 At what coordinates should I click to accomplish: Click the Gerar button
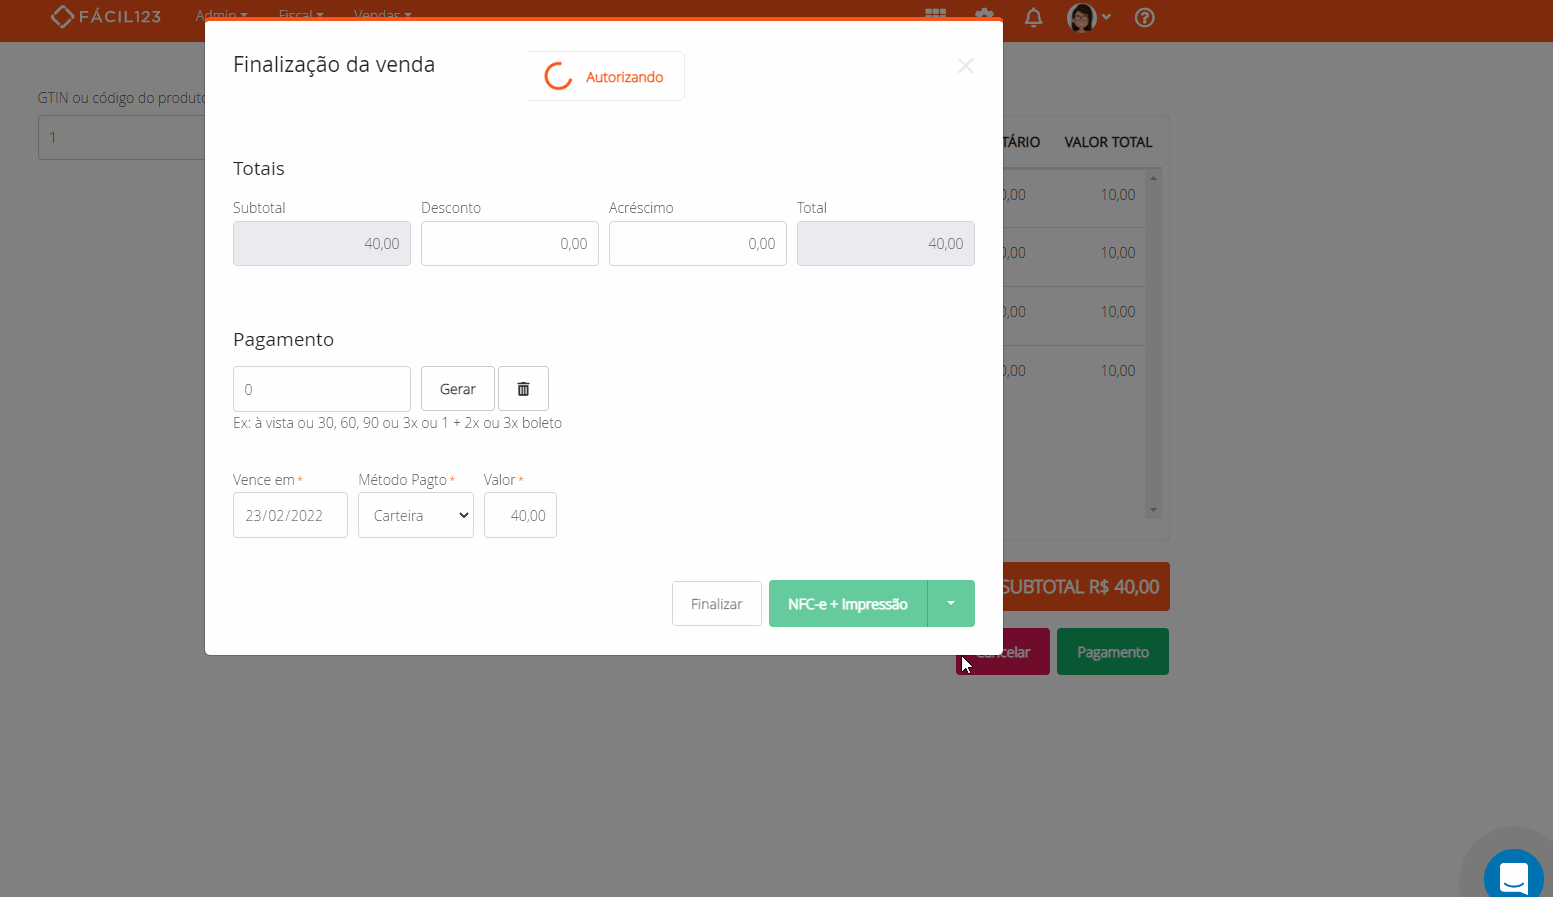(458, 389)
